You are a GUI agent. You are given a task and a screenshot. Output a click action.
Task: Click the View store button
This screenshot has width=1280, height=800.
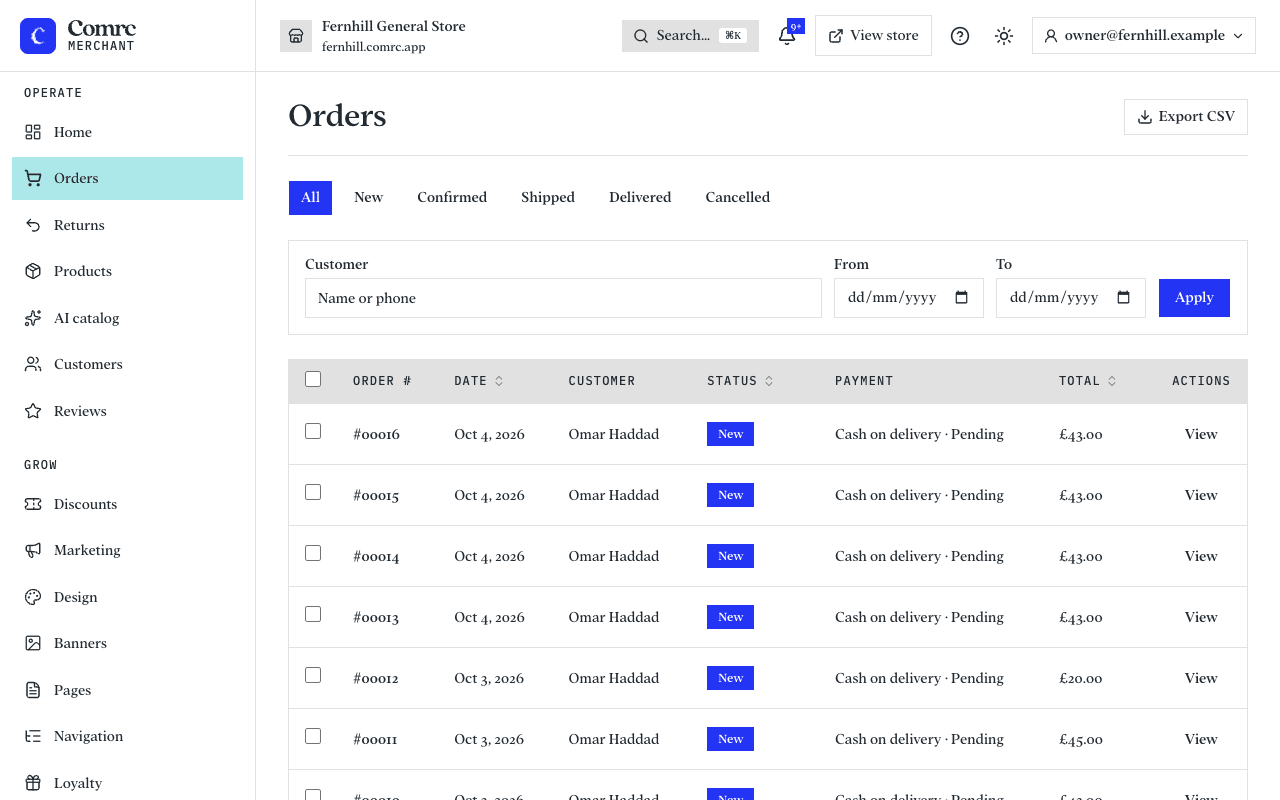pos(874,36)
